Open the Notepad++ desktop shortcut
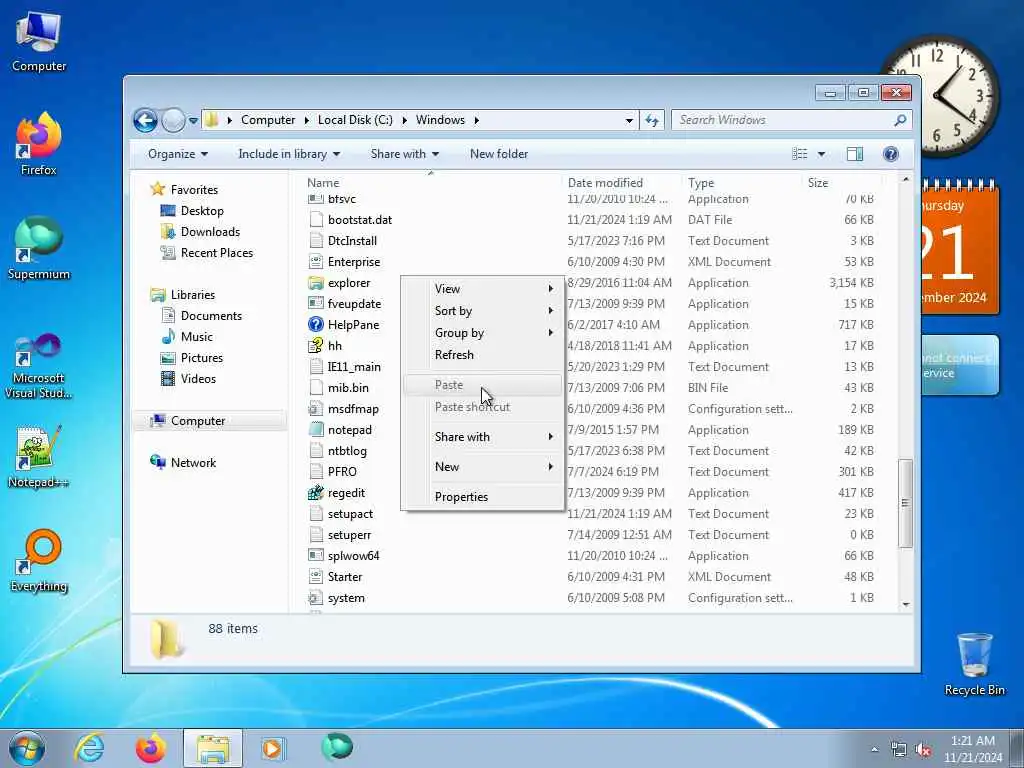The width and height of the screenshot is (1024, 768). click(39, 457)
